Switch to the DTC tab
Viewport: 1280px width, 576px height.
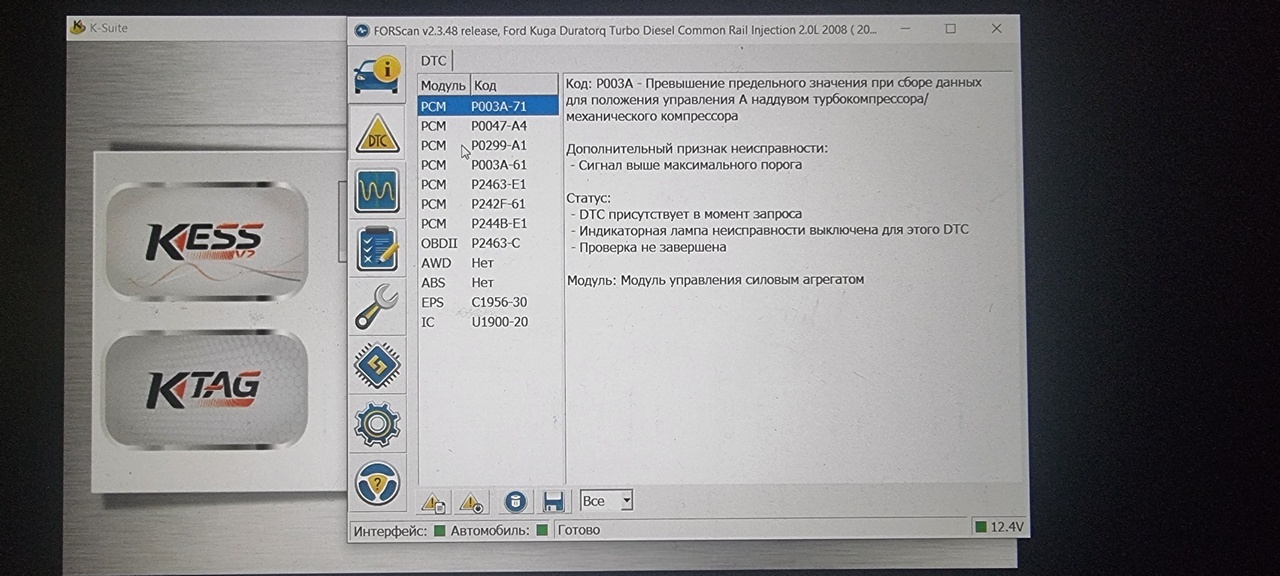coord(433,61)
